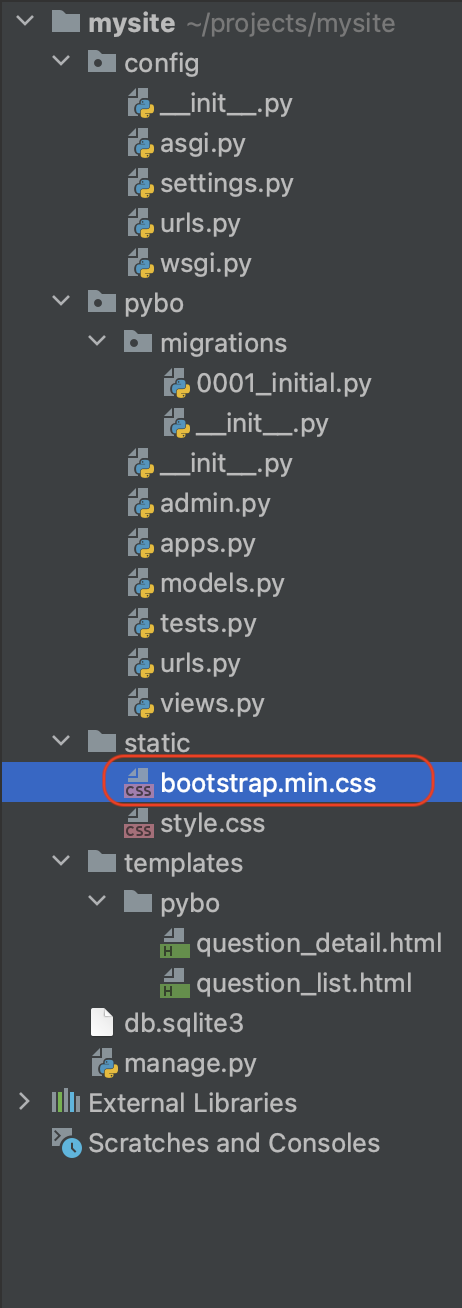
Task: Open views.py file name
Action: 212,704
